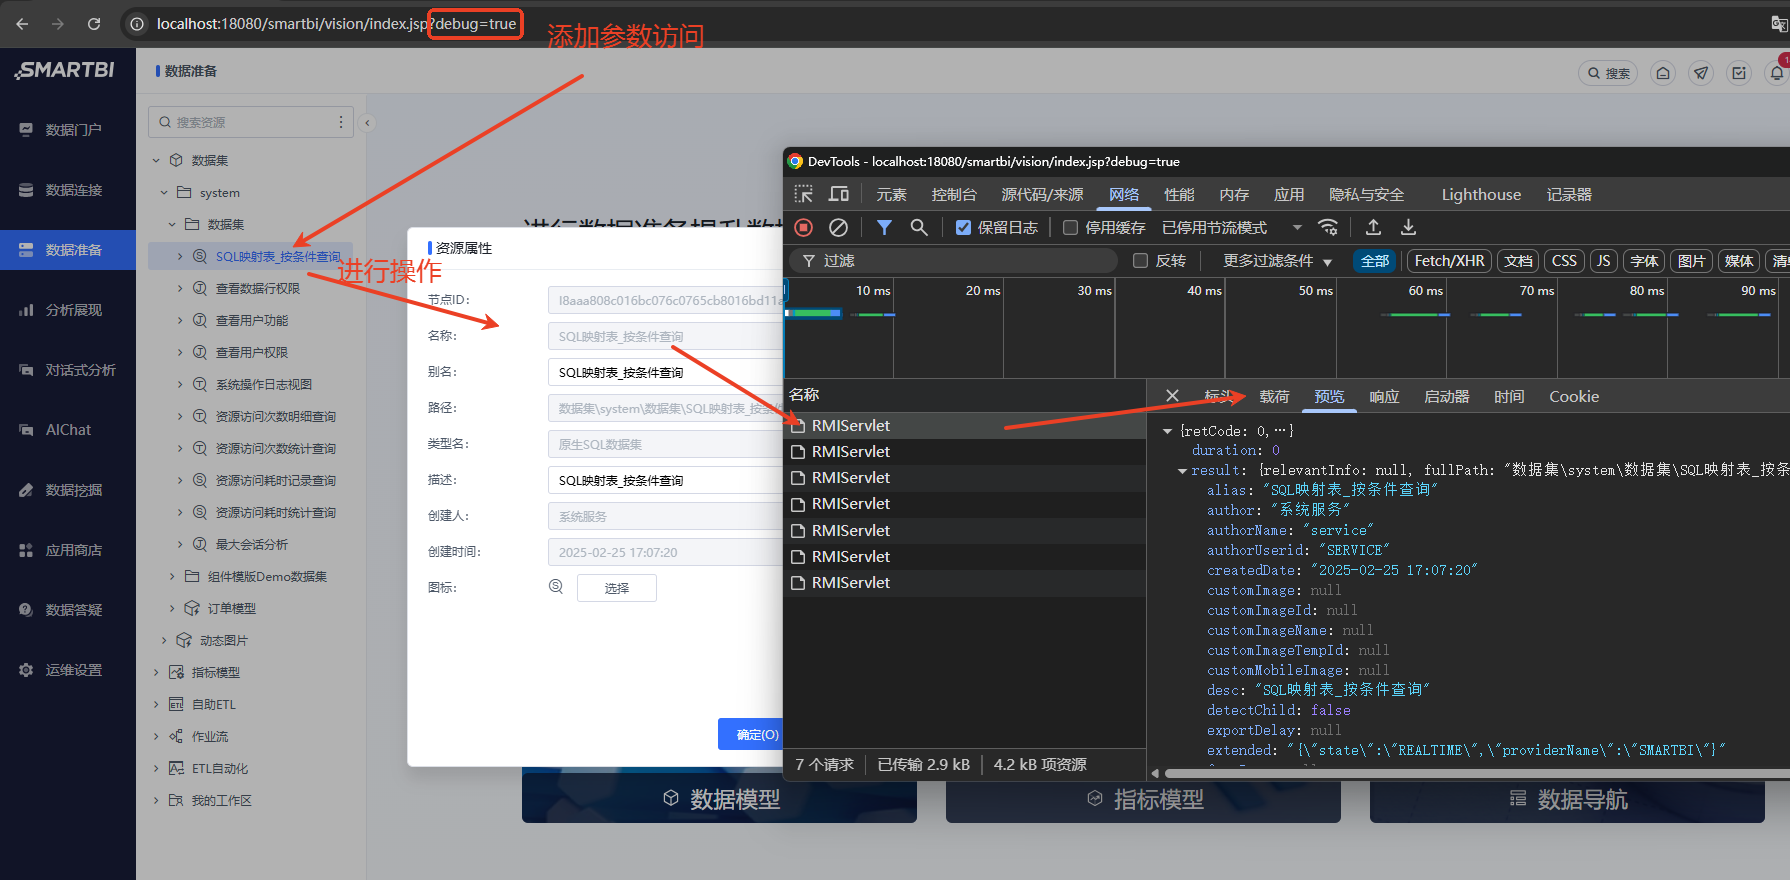Click the browser reload button
Image resolution: width=1790 pixels, height=880 pixels.
click(94, 23)
